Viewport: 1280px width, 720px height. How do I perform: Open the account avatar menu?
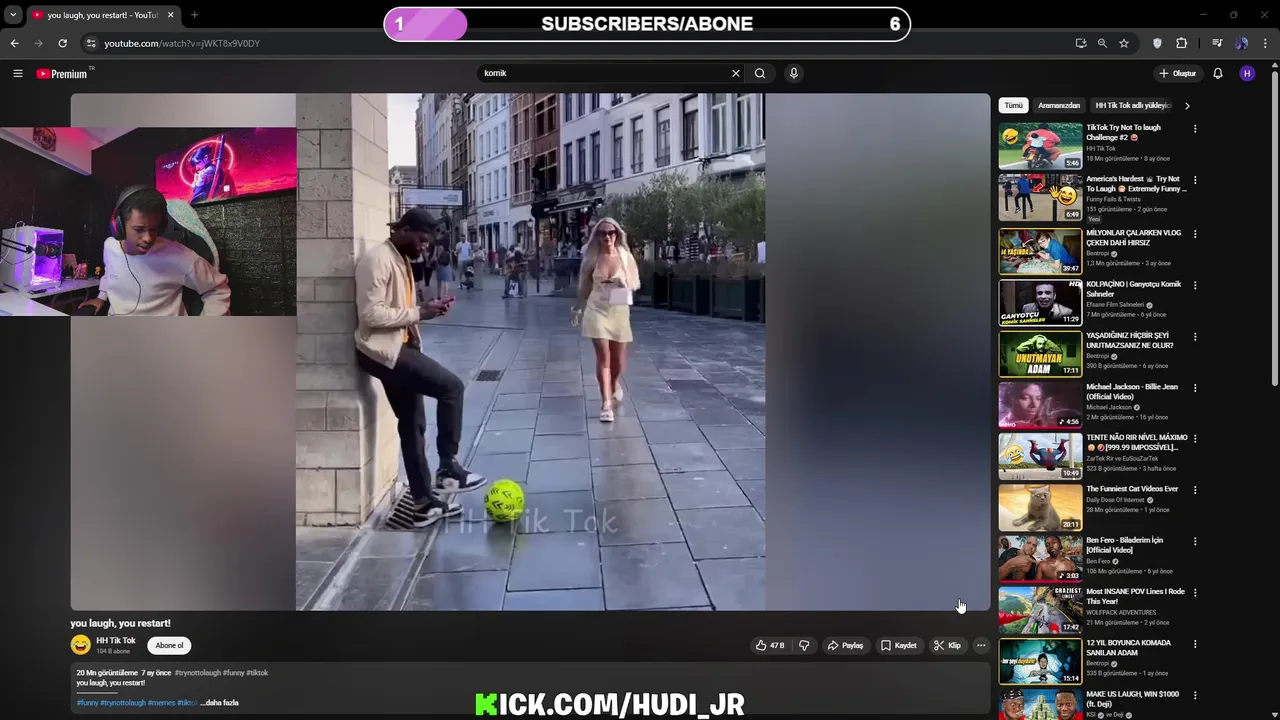(x=1247, y=73)
